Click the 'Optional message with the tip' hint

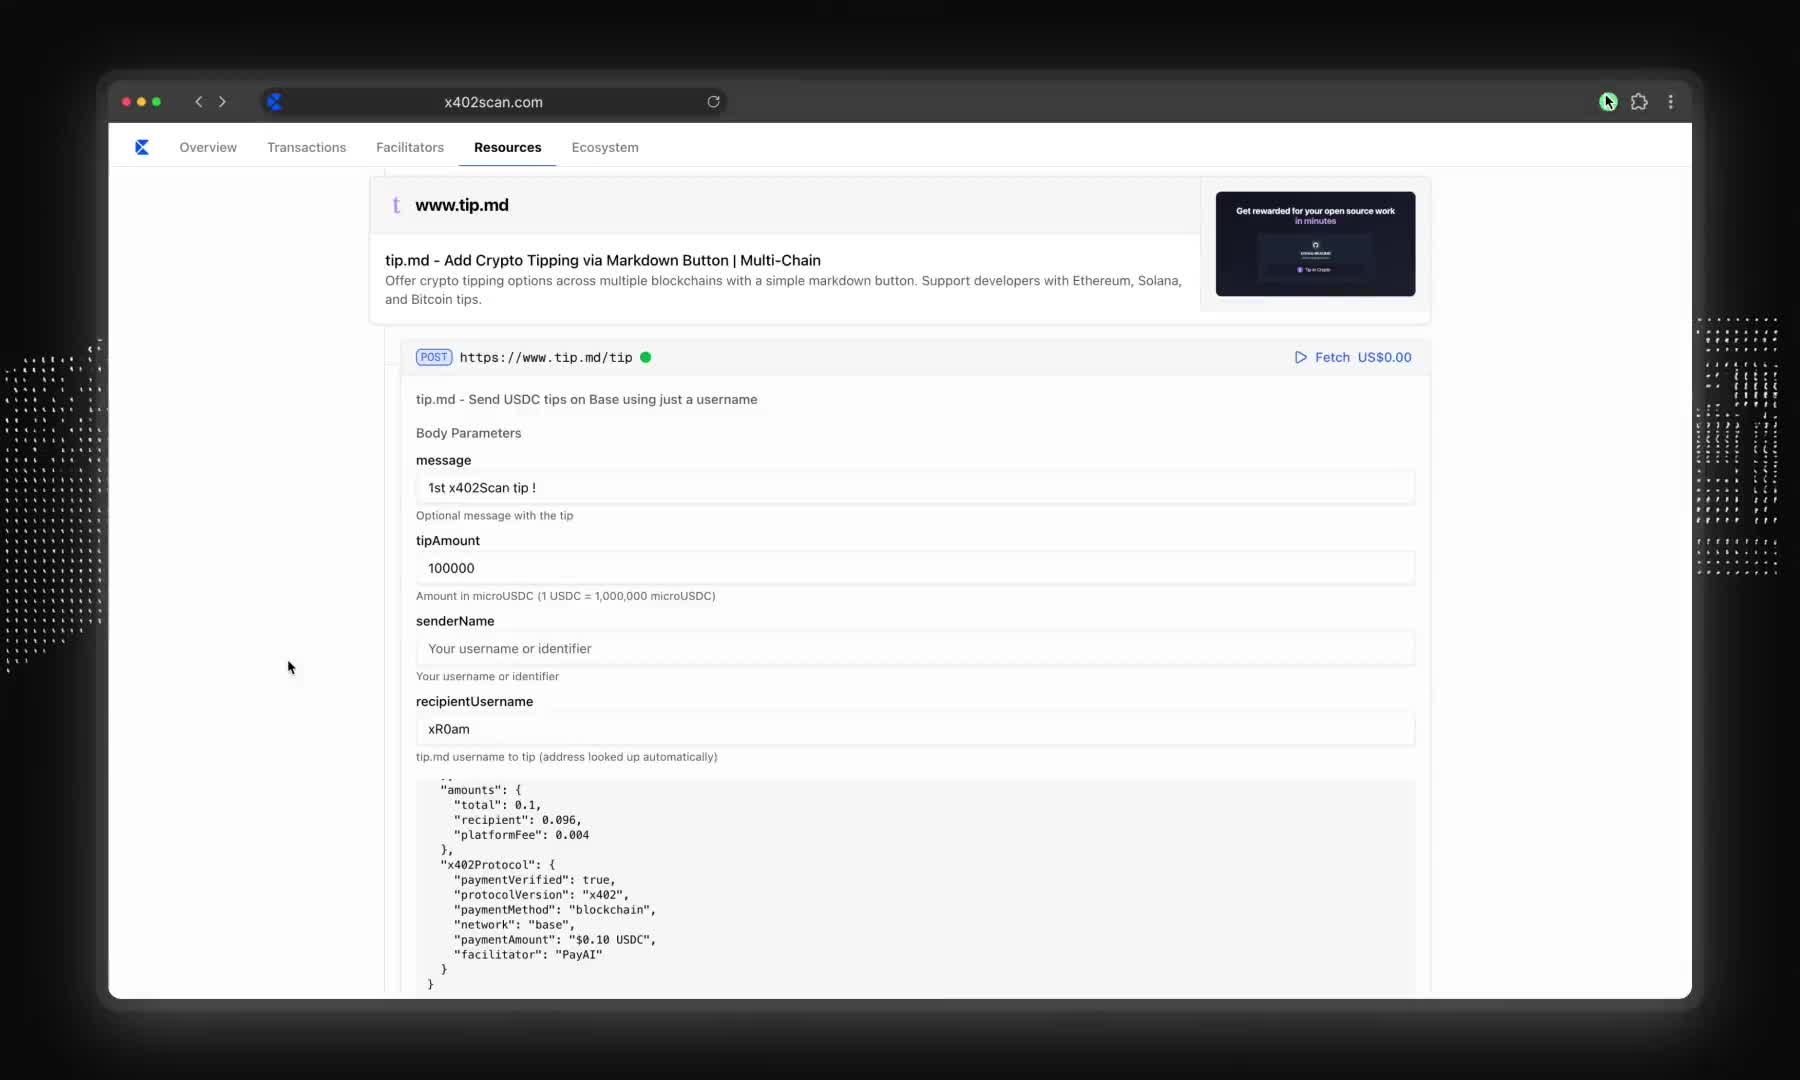pos(494,516)
